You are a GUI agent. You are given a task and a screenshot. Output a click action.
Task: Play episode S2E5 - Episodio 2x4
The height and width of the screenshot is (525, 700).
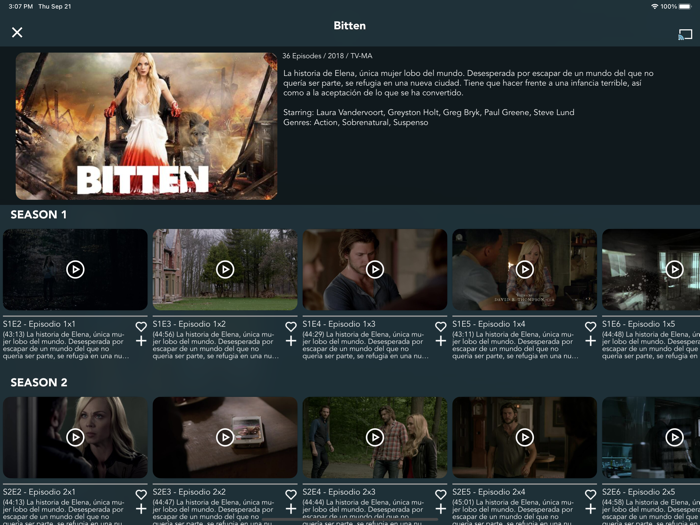click(x=525, y=437)
